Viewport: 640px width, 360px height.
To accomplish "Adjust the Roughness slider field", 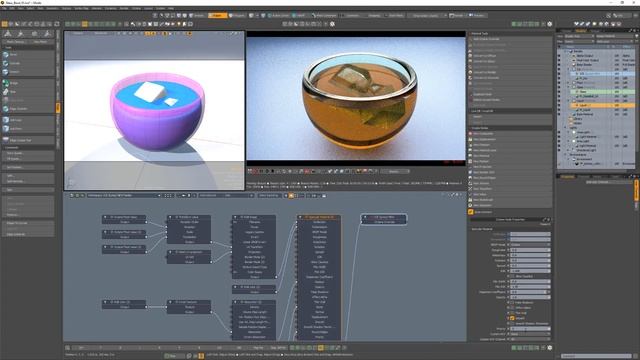I will (x=530, y=250).
